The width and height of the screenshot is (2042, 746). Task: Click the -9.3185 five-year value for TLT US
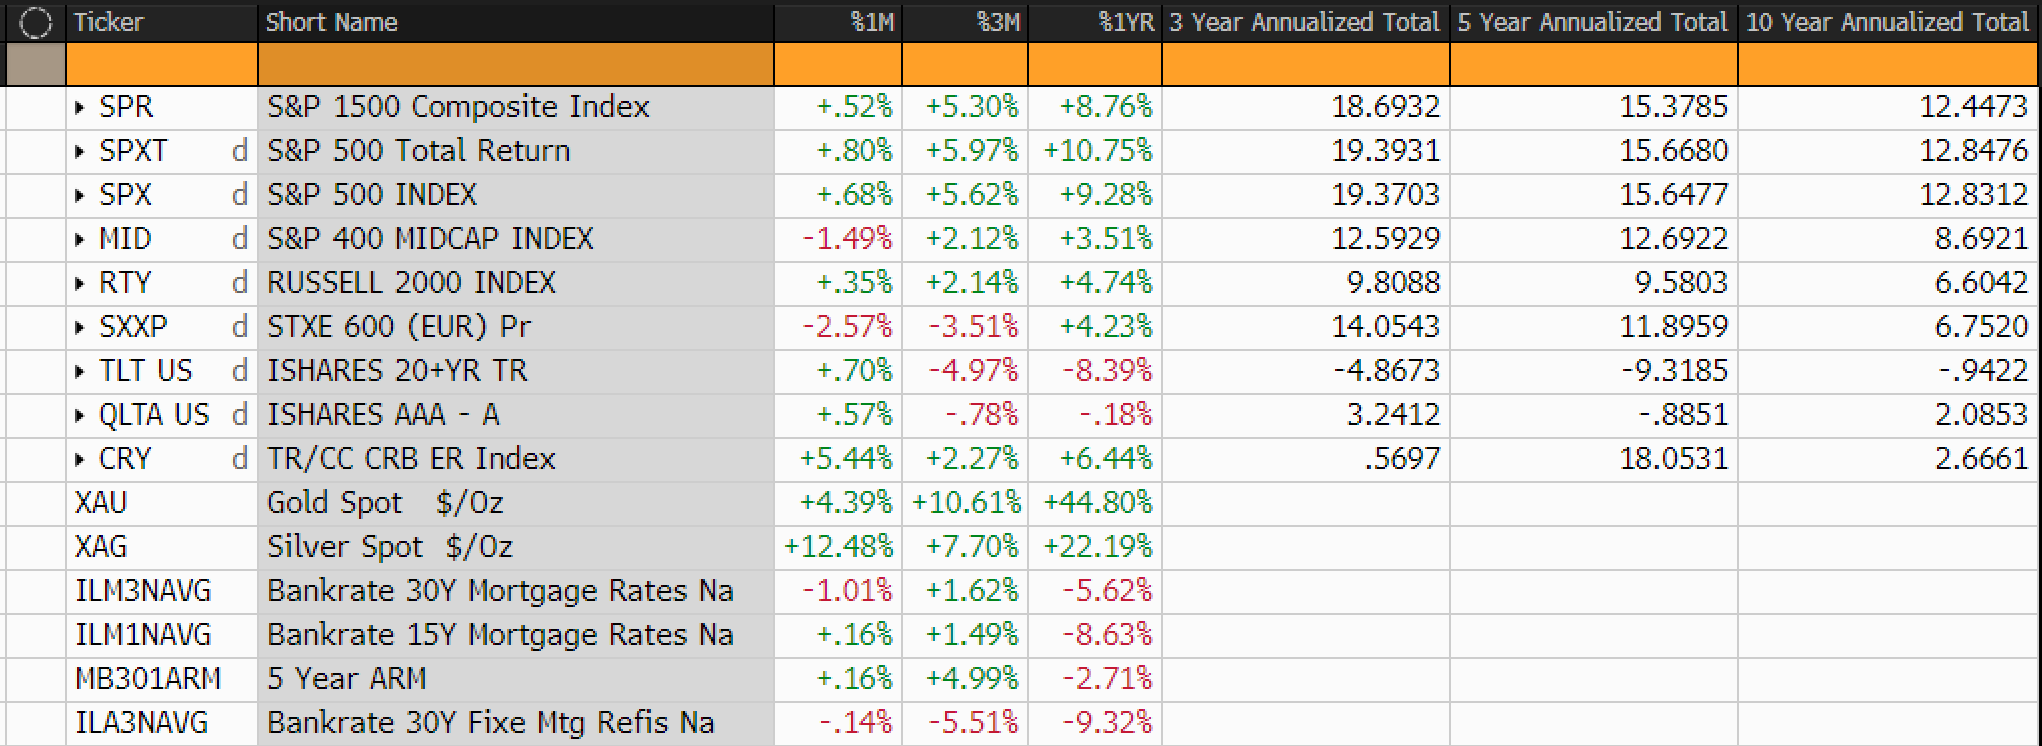[1675, 371]
